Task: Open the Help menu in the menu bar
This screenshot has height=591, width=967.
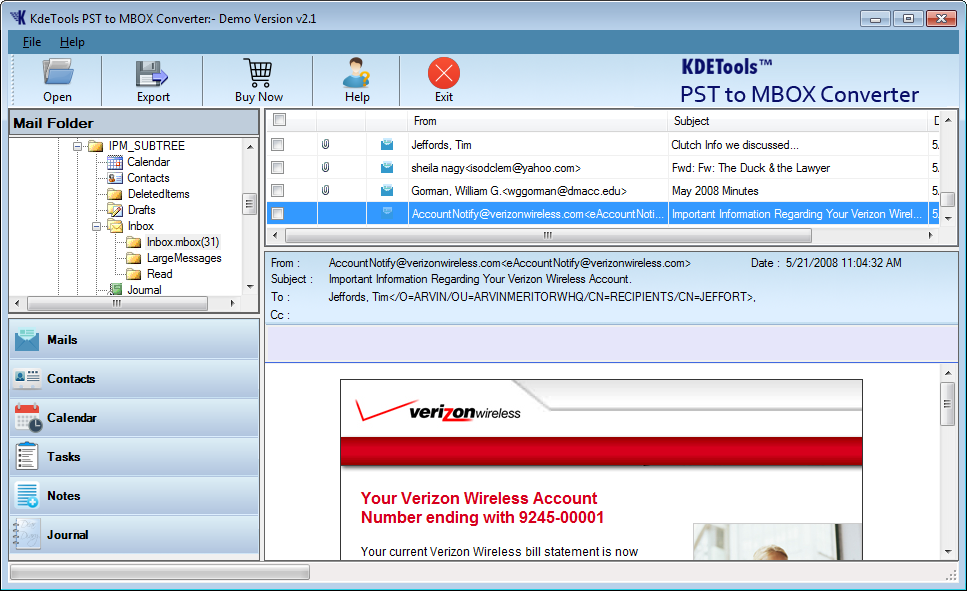Action: 72,42
